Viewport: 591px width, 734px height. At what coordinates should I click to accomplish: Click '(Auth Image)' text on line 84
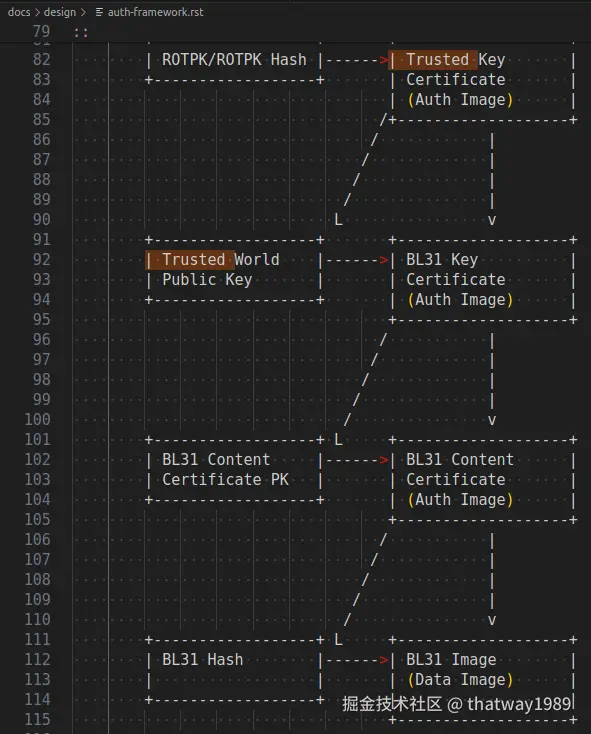click(460, 100)
